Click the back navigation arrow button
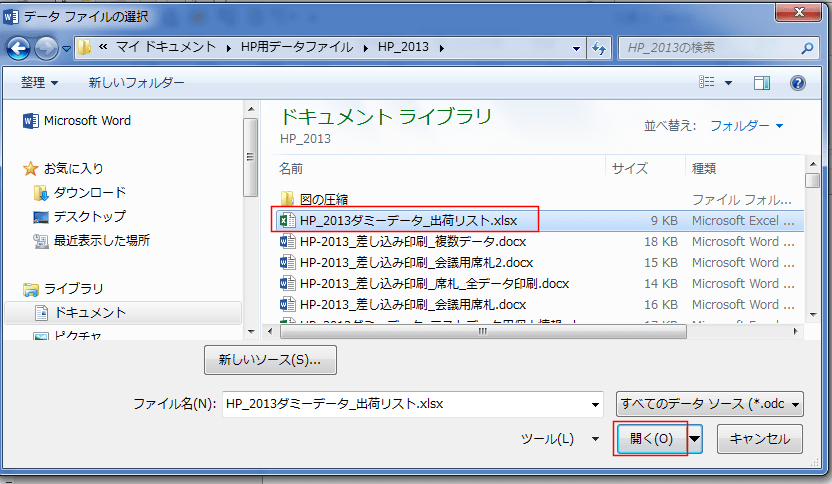The height and width of the screenshot is (484, 832). tap(19, 47)
